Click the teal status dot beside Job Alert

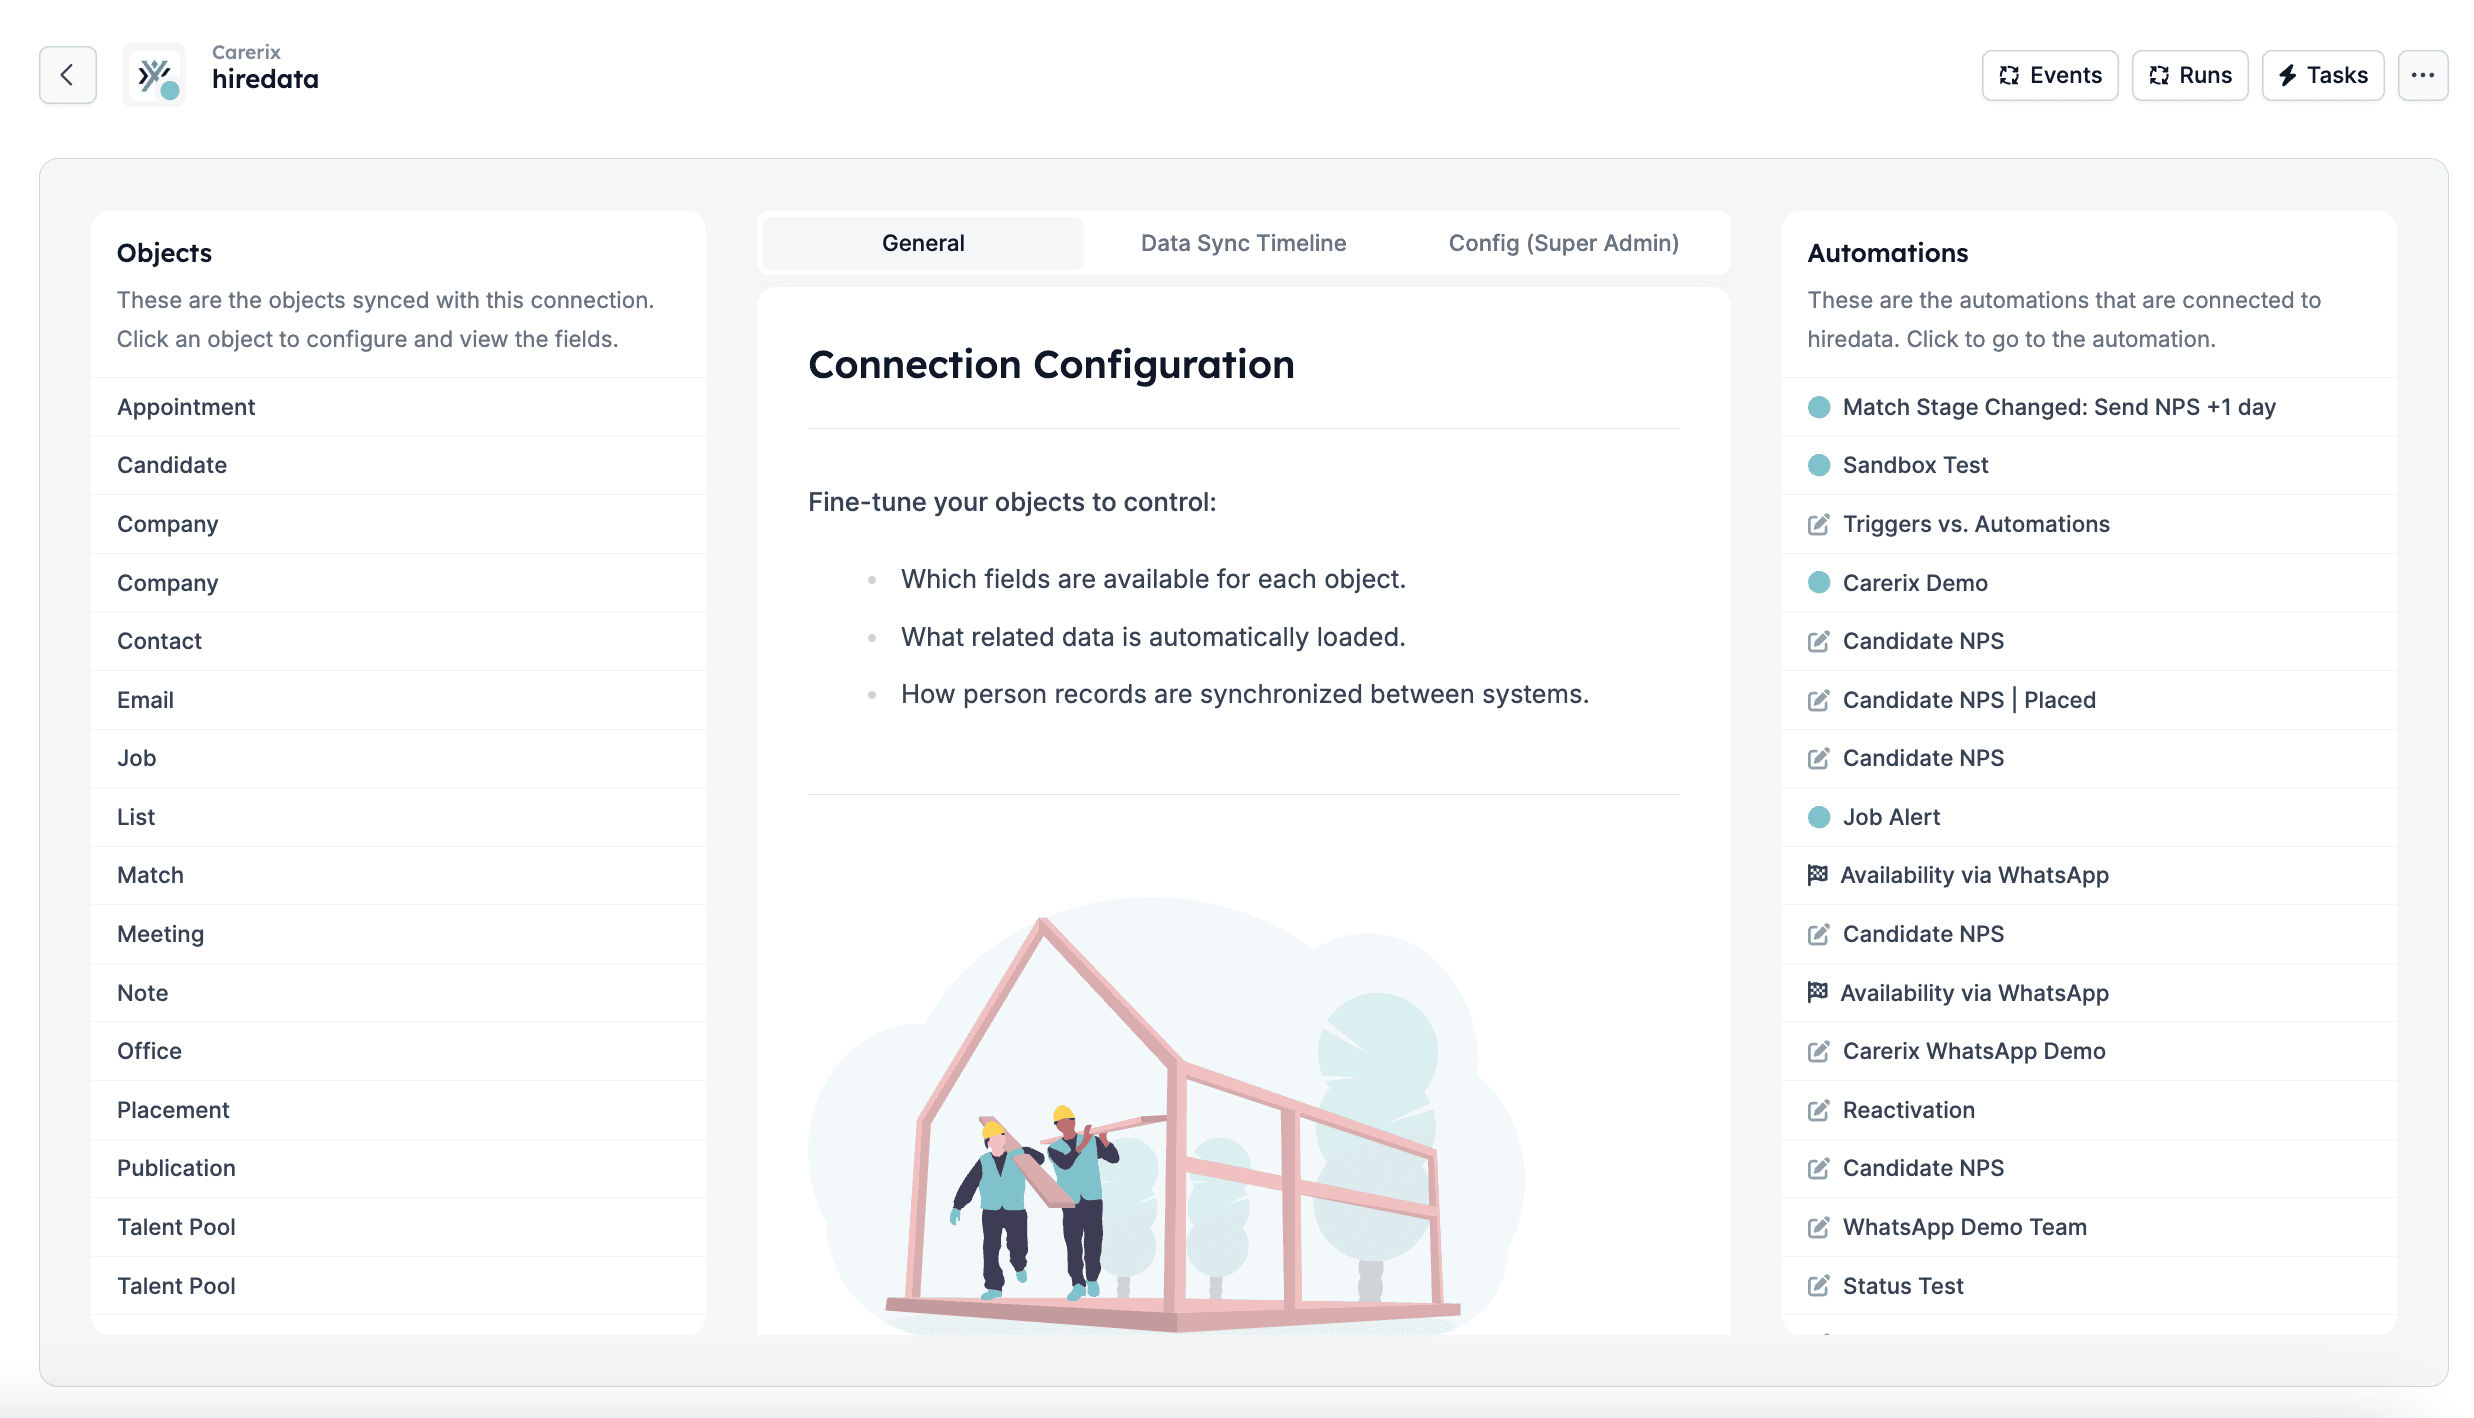point(1819,817)
